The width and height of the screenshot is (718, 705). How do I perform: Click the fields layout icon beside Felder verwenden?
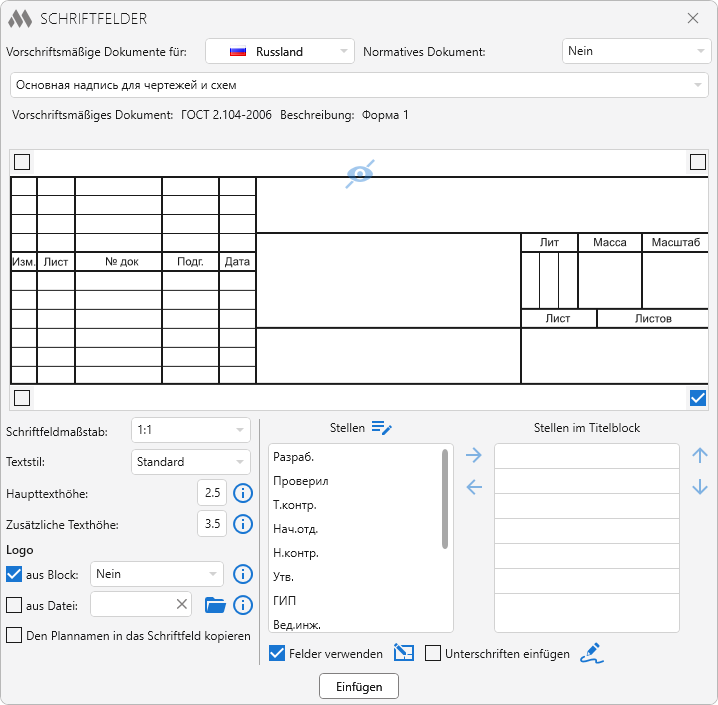click(403, 654)
